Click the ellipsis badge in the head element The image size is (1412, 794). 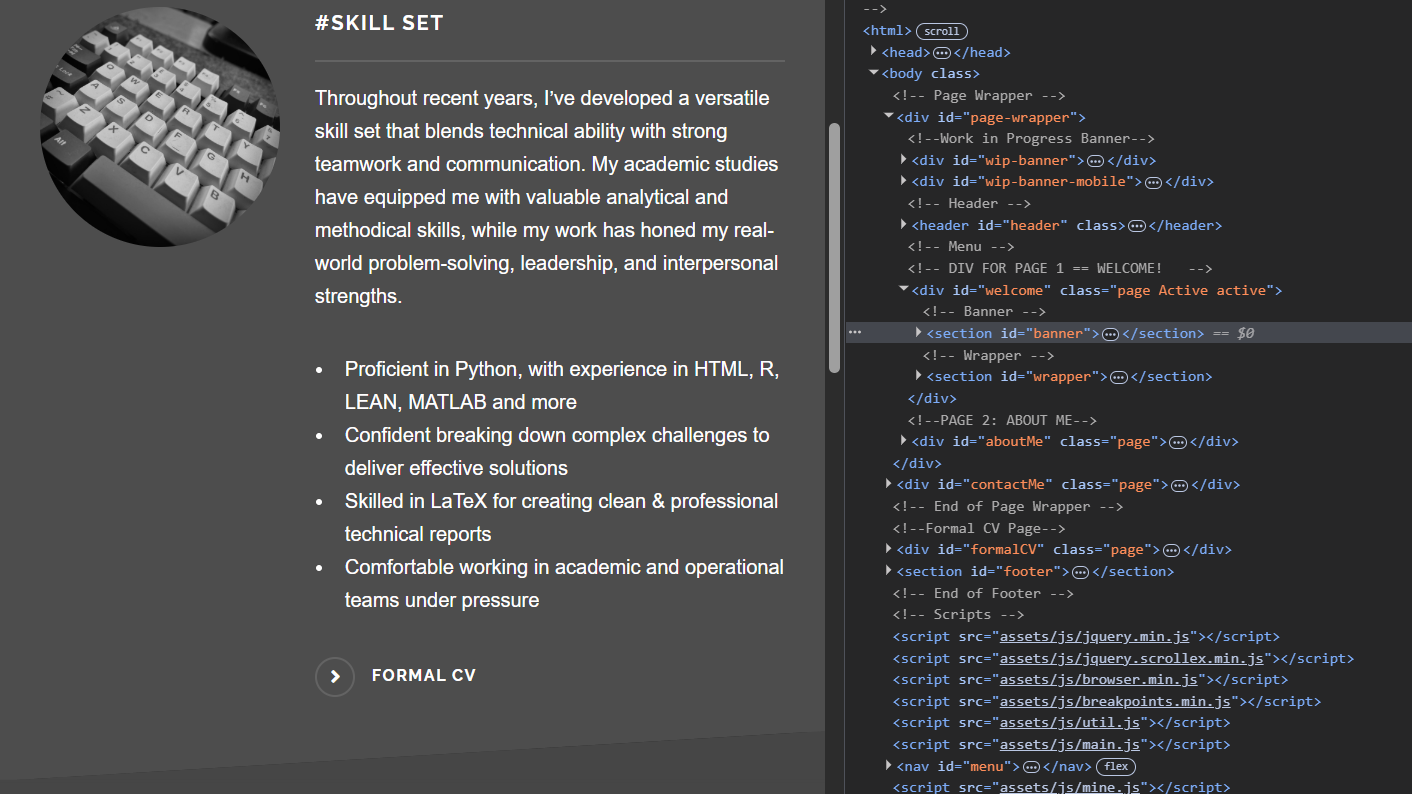click(941, 53)
